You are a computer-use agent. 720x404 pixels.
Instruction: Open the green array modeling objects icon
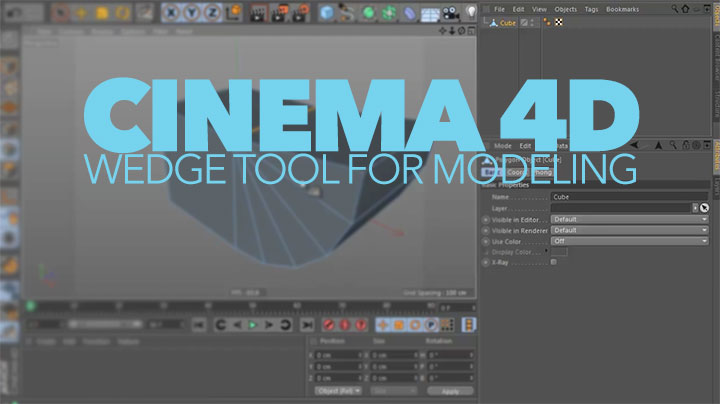(388, 13)
